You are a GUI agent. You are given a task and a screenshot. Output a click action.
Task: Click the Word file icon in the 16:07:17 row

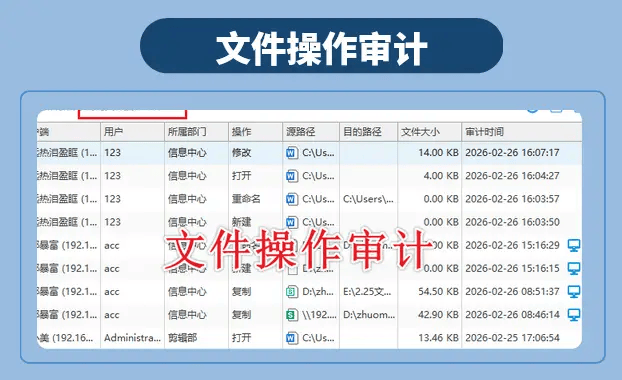(x=292, y=153)
